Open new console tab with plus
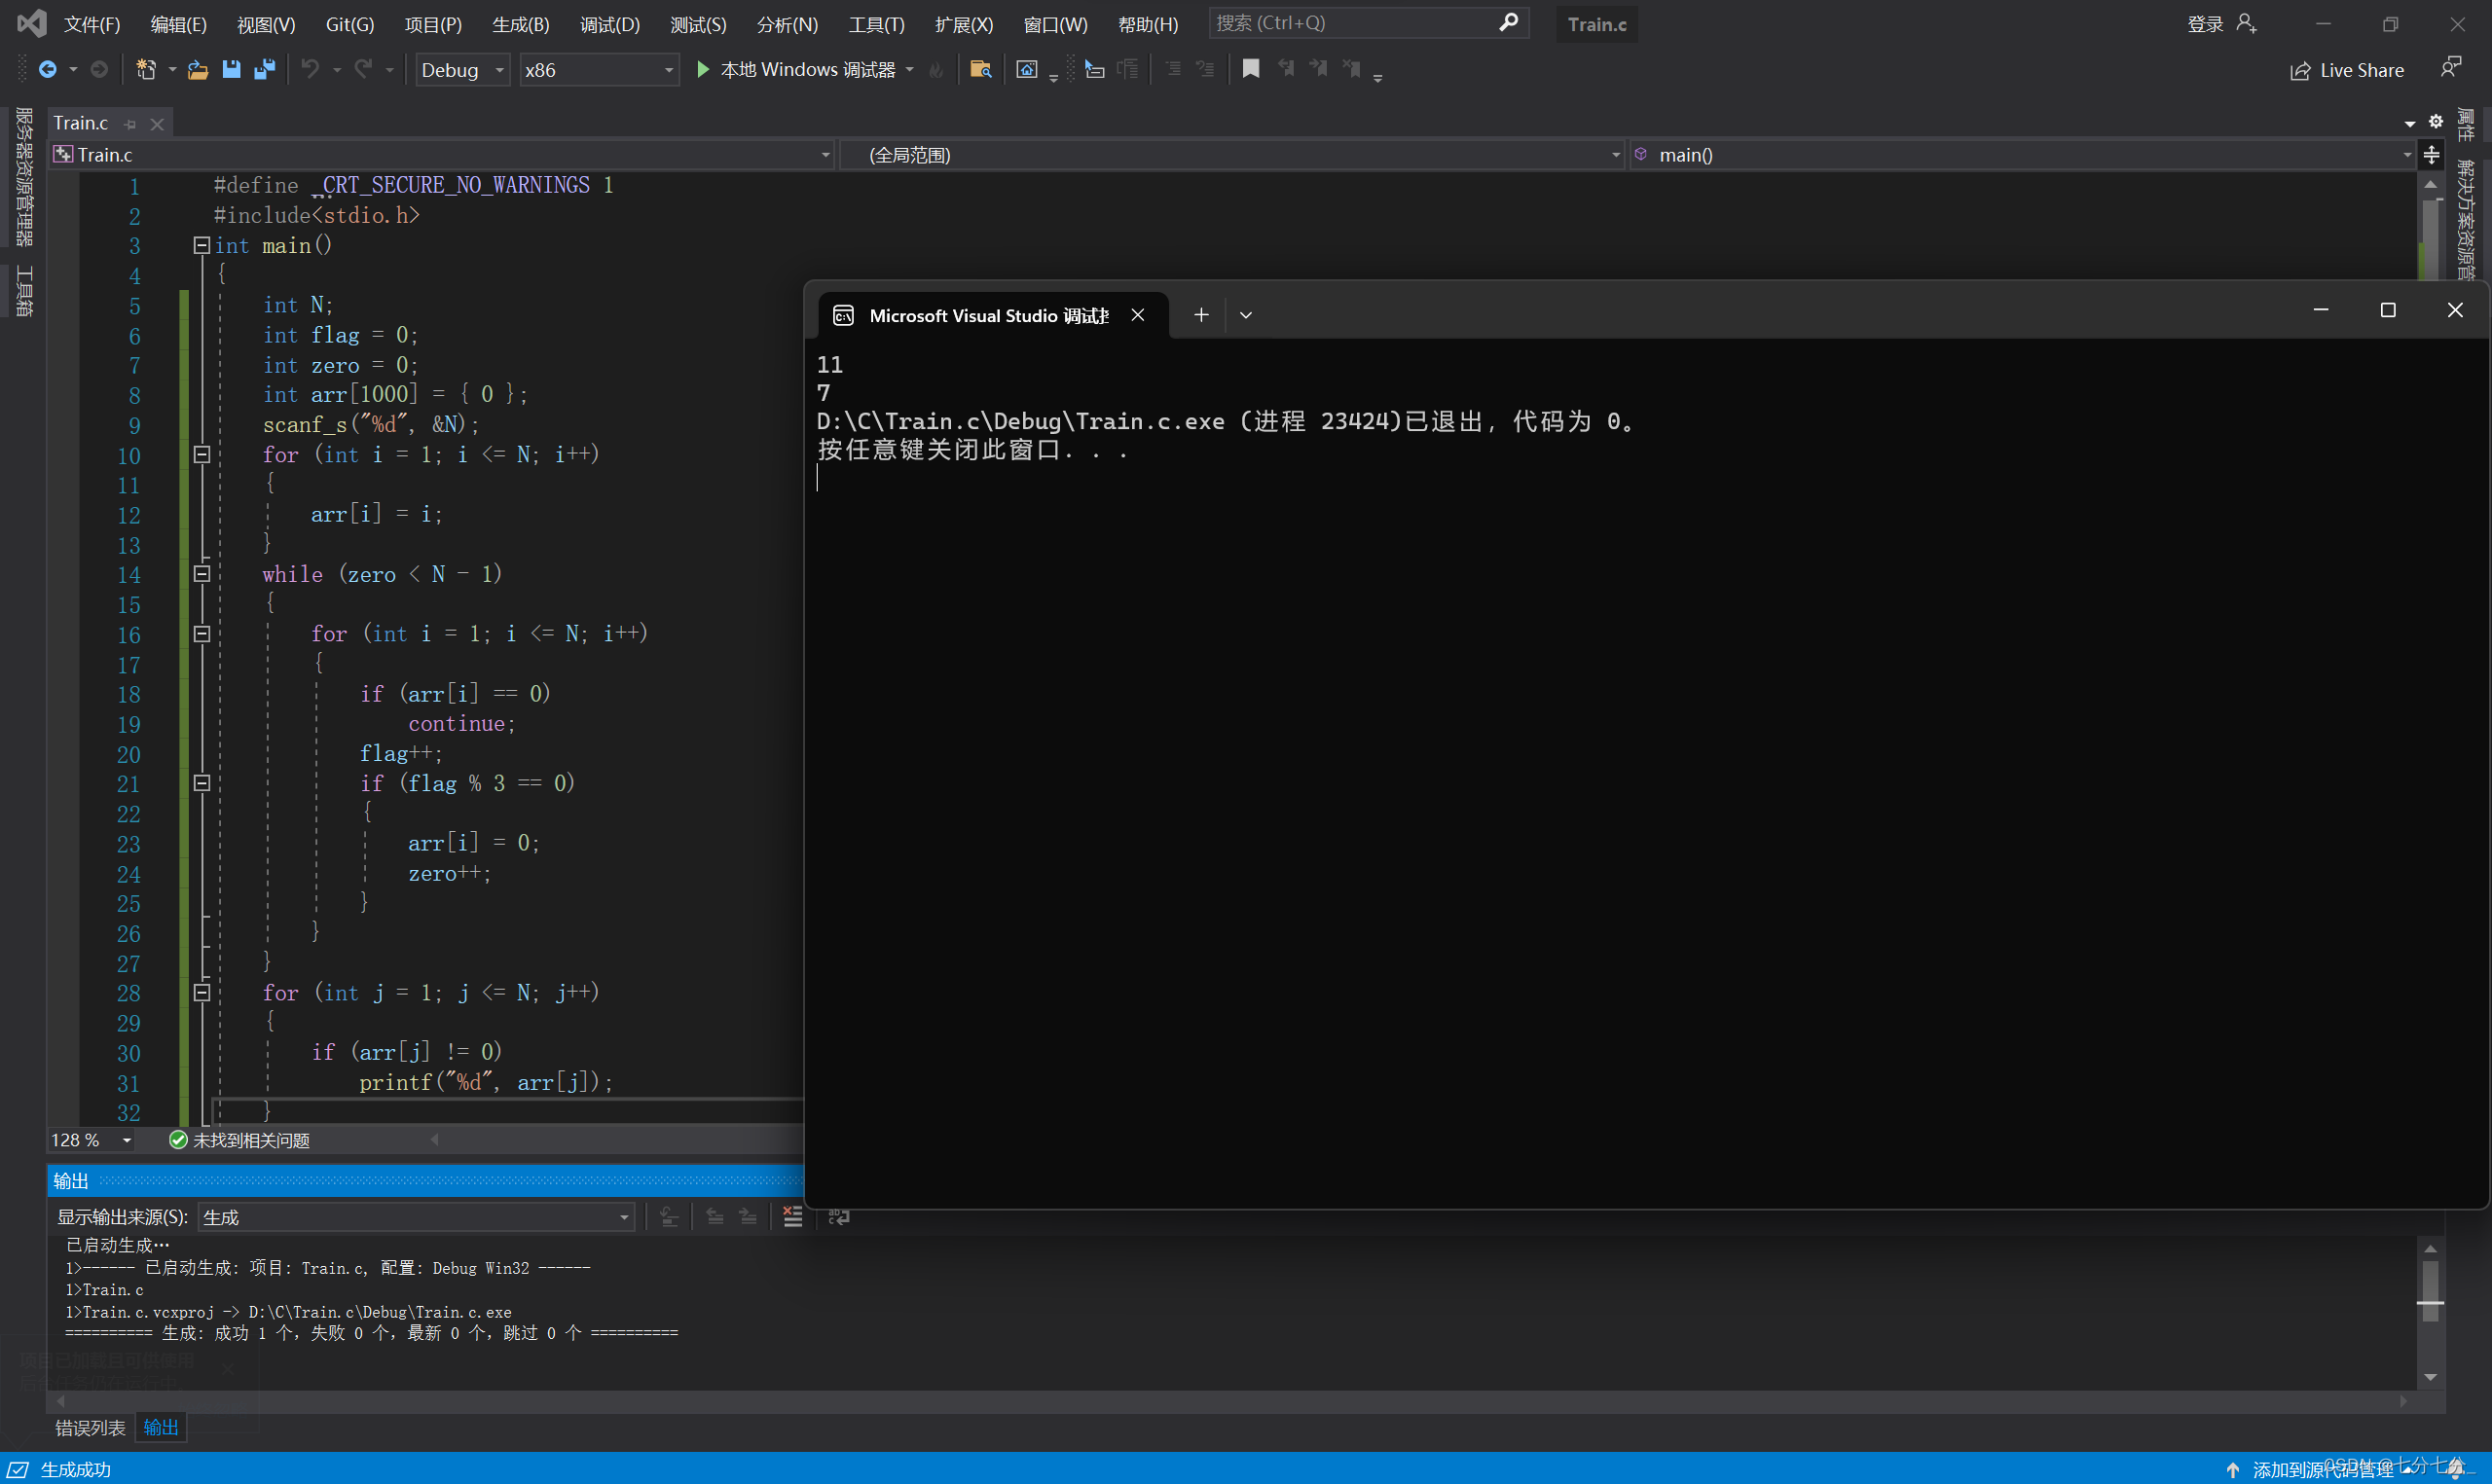This screenshot has width=2492, height=1484. (1201, 315)
